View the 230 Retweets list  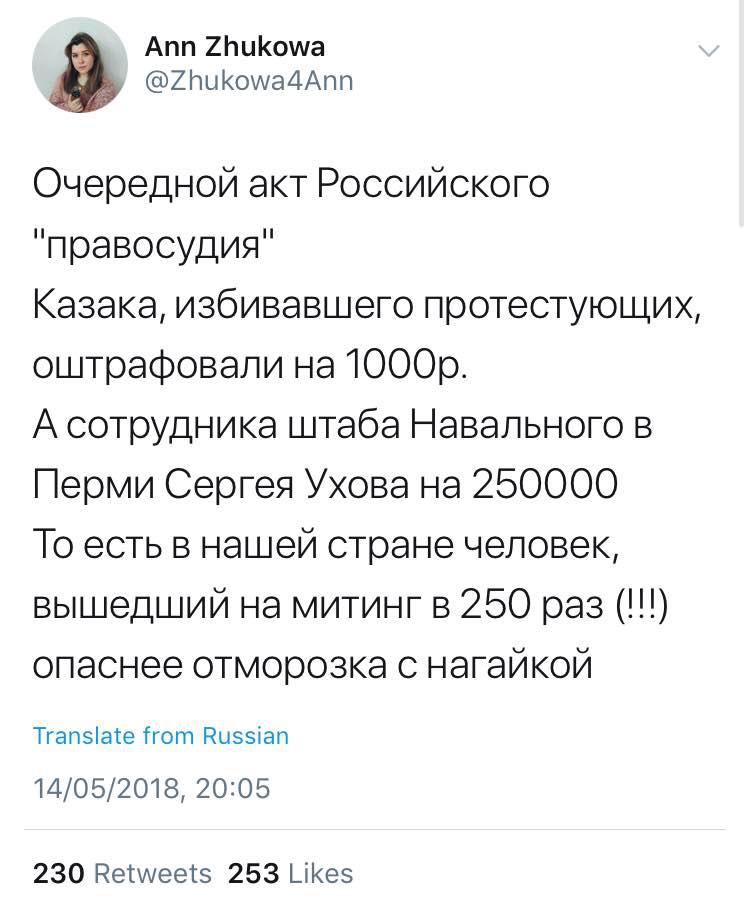122,873
